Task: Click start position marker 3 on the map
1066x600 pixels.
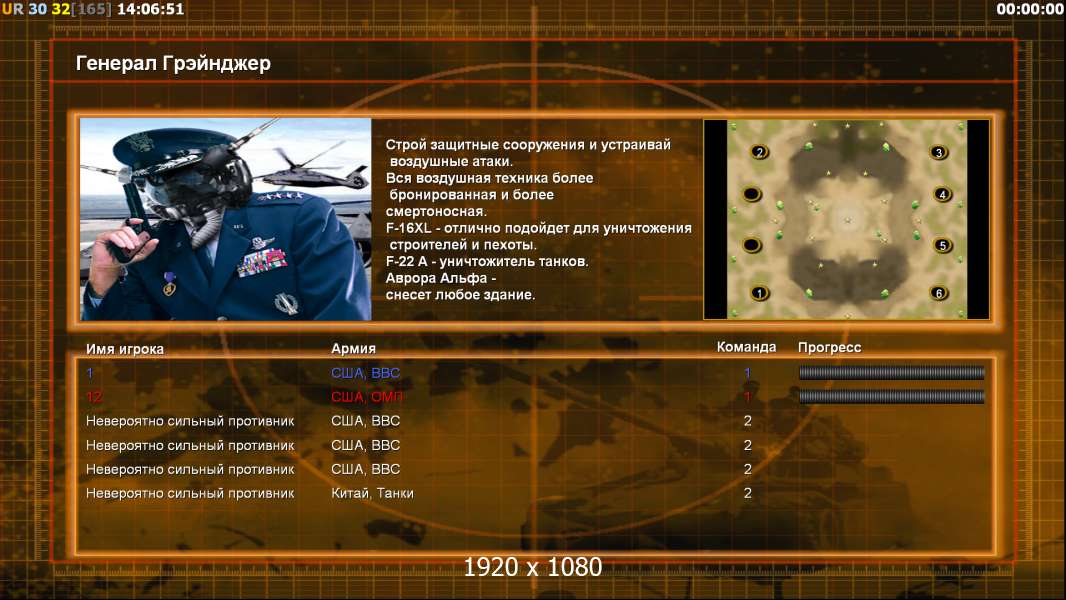Action: [939, 152]
